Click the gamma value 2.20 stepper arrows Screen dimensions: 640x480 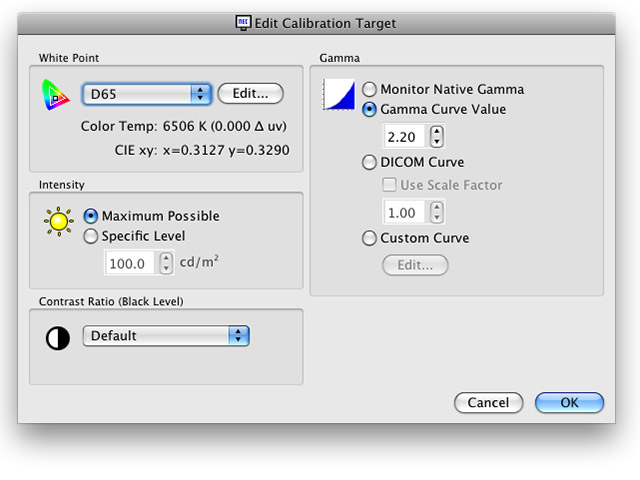(x=436, y=136)
